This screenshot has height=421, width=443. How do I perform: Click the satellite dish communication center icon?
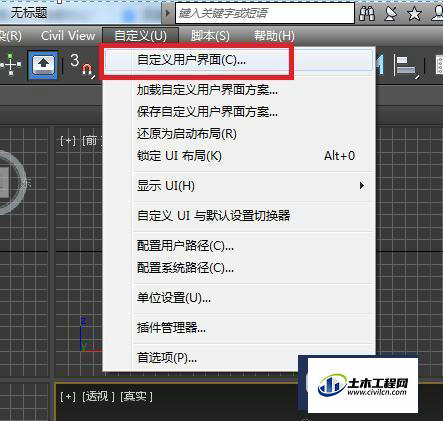[391, 14]
